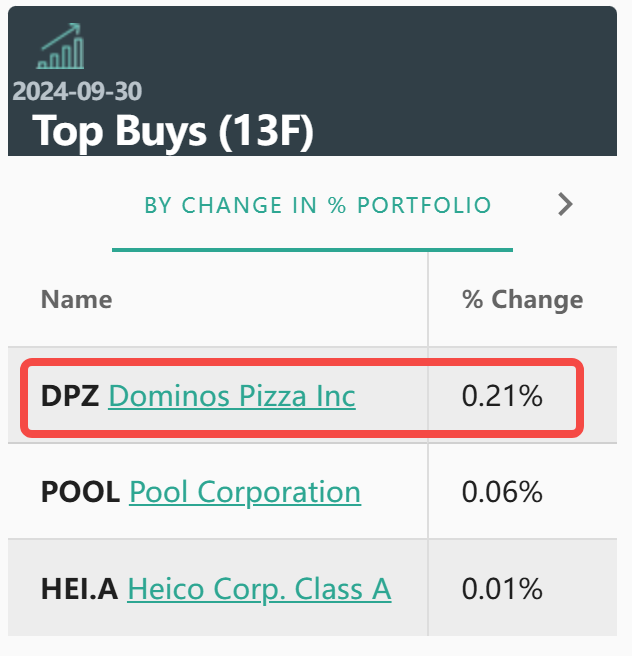Click the Top Buys (13F) heading
Viewport: 632px width, 656px height.
point(173,131)
